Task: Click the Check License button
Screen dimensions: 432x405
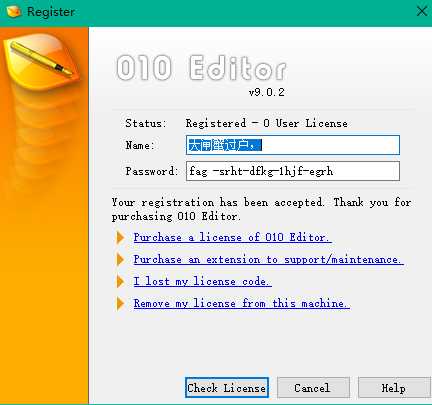Action: pyautogui.click(x=227, y=388)
